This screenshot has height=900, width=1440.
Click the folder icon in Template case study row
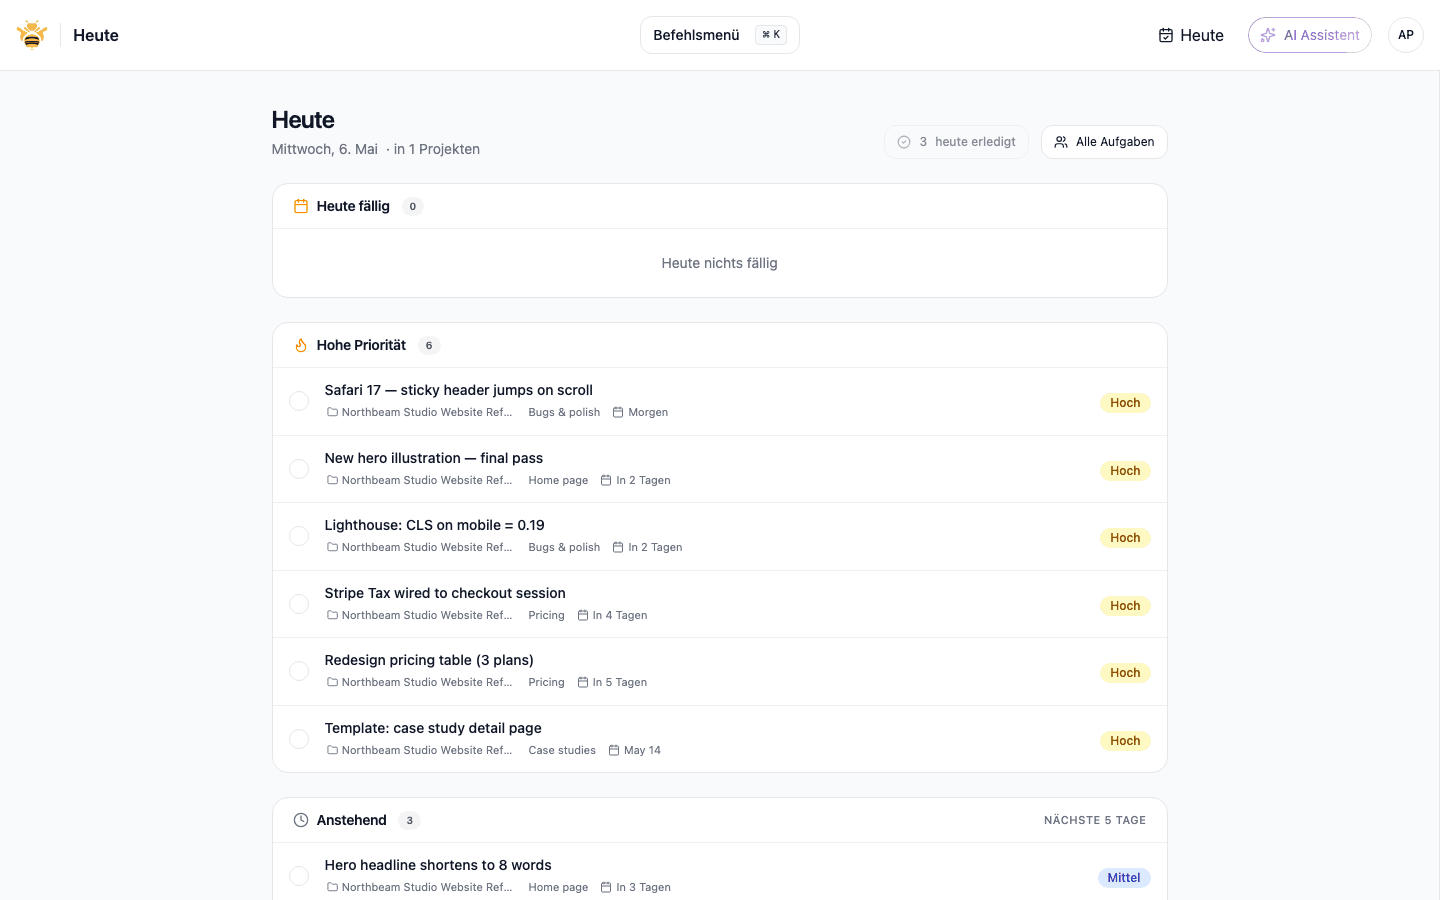point(332,750)
